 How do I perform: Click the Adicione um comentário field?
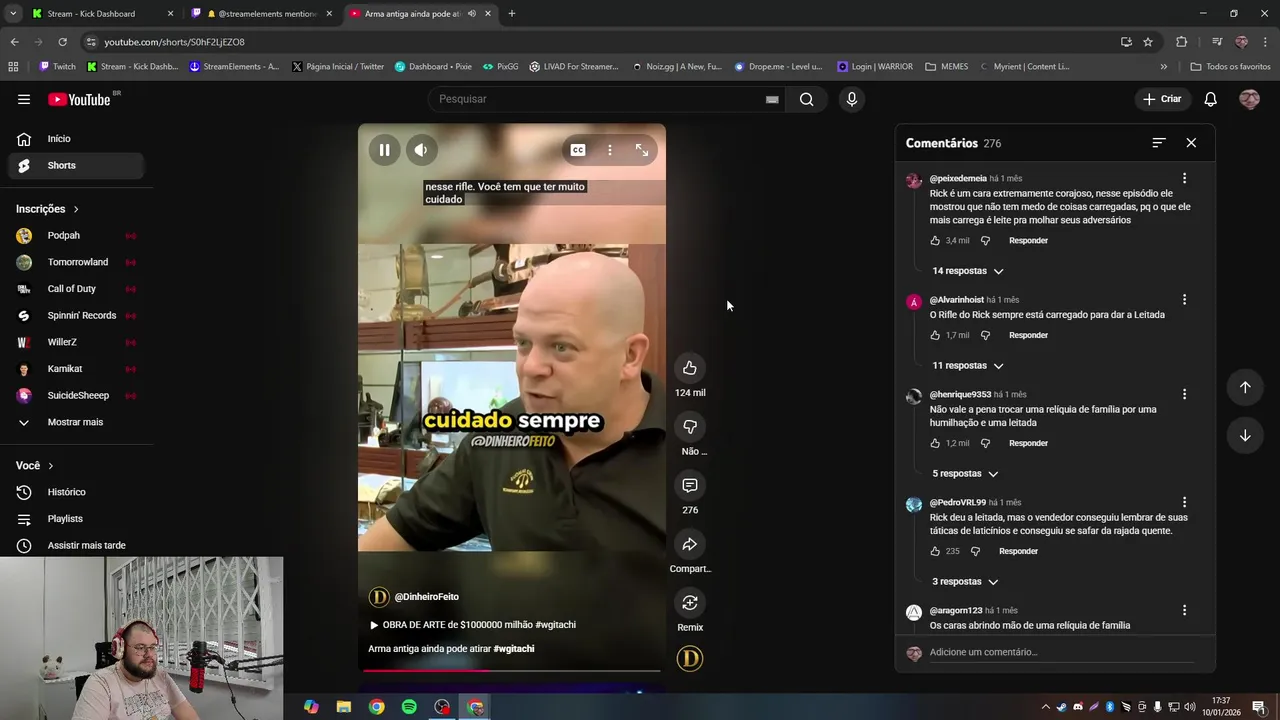point(1060,653)
